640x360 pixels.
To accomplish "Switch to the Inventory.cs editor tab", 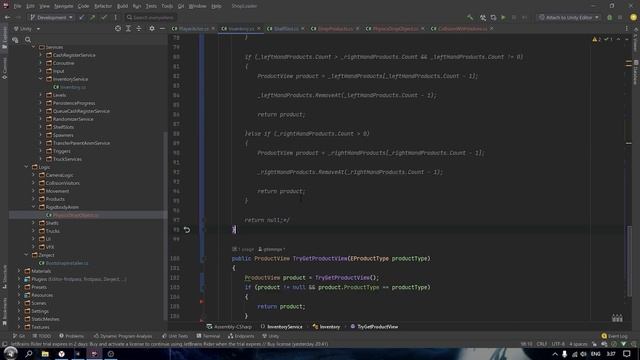I will click(241, 29).
